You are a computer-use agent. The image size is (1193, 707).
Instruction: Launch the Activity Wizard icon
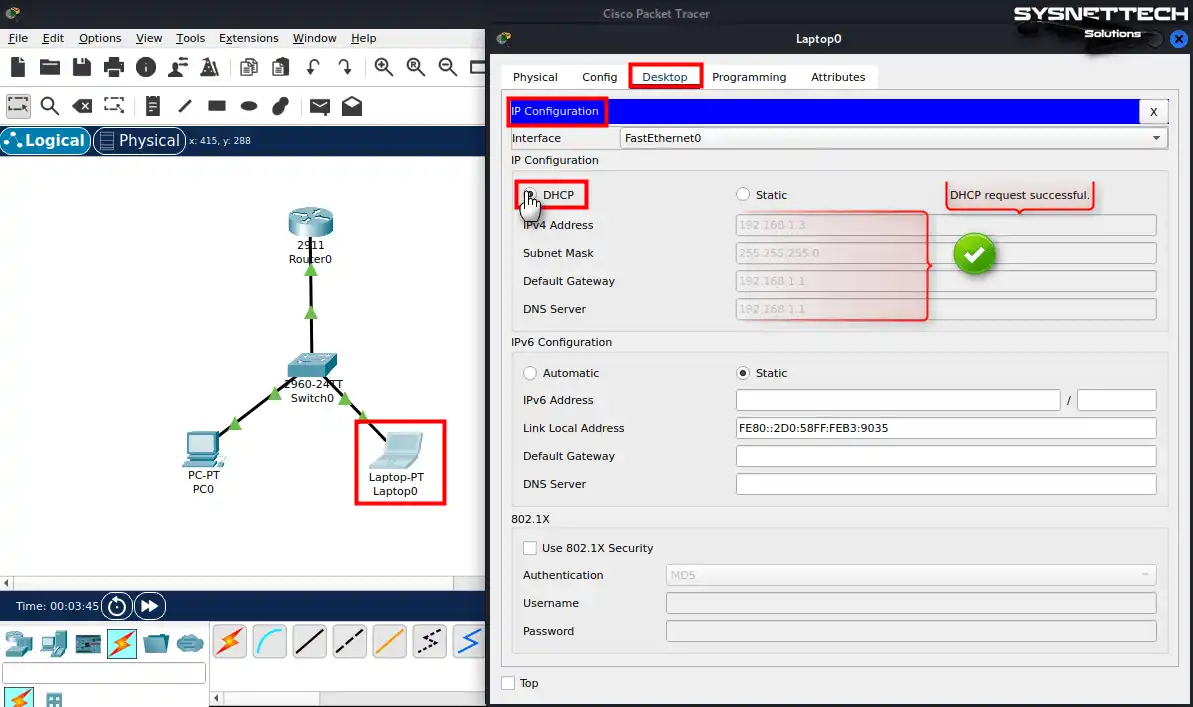tap(210, 67)
